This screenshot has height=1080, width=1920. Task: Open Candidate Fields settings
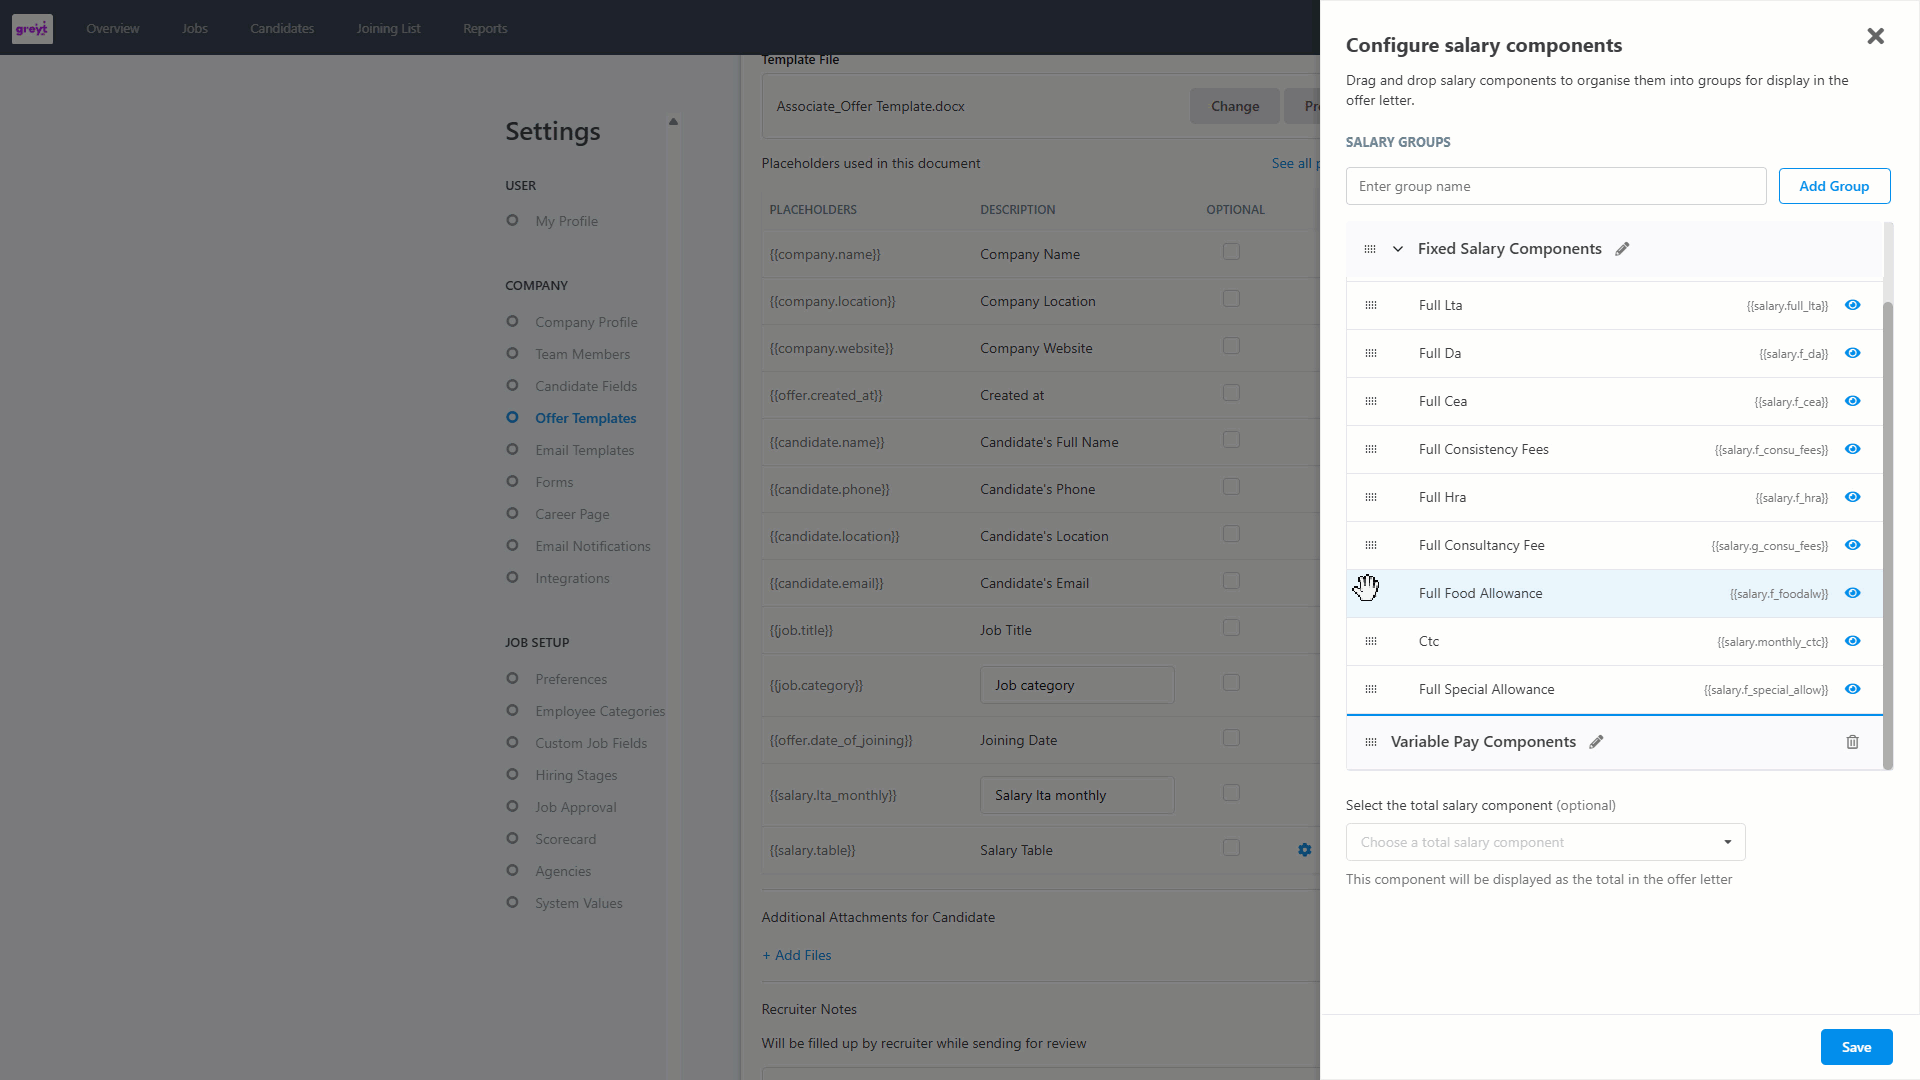point(586,386)
